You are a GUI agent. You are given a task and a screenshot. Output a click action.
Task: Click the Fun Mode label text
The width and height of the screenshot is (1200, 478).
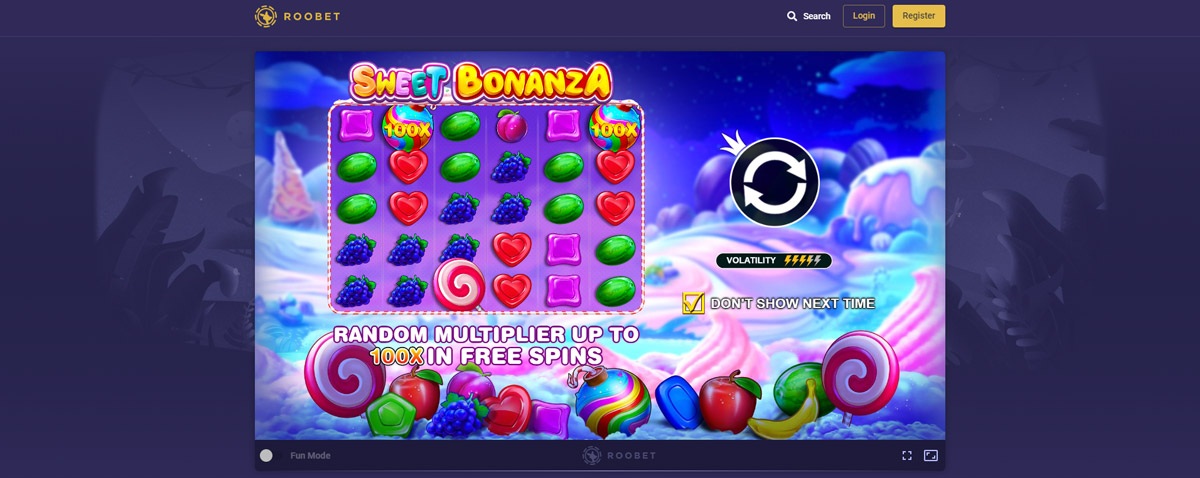(310, 456)
